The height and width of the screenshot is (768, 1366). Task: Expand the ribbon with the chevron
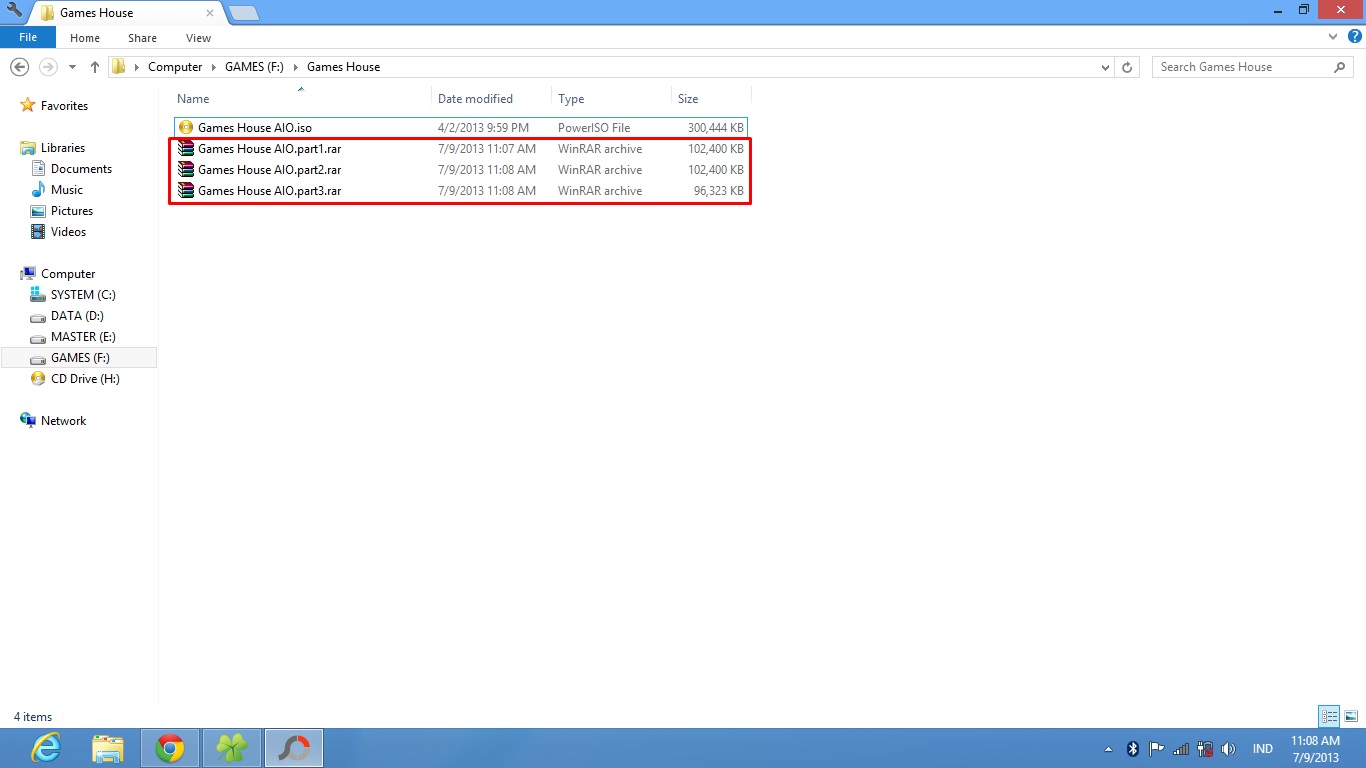[x=1333, y=37]
